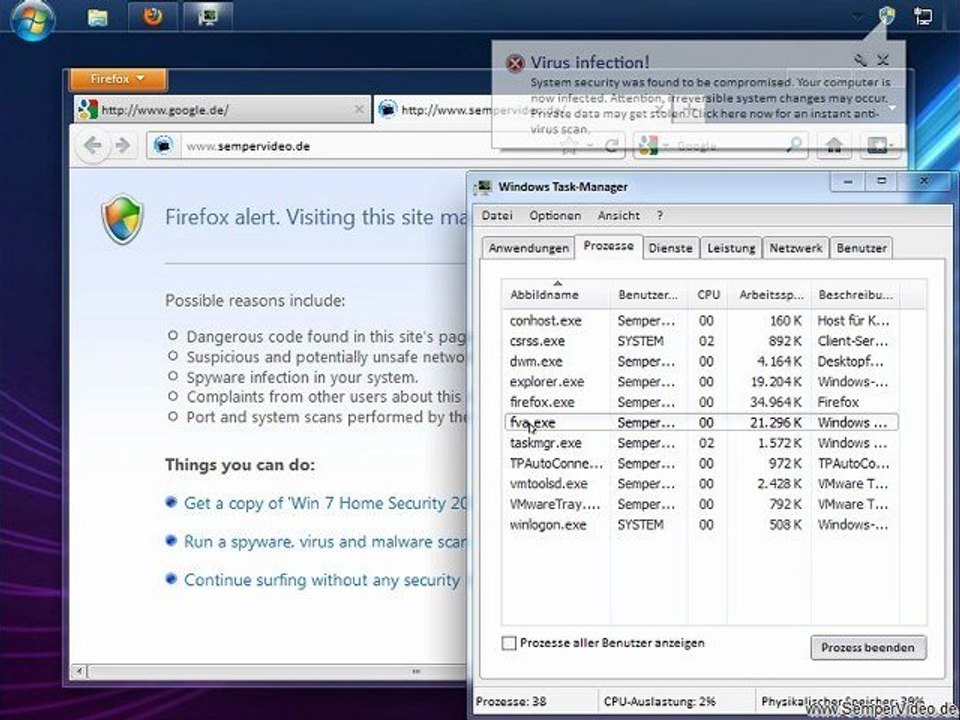Switch to the Benutzer tab
This screenshot has width=960, height=720.
[861, 248]
